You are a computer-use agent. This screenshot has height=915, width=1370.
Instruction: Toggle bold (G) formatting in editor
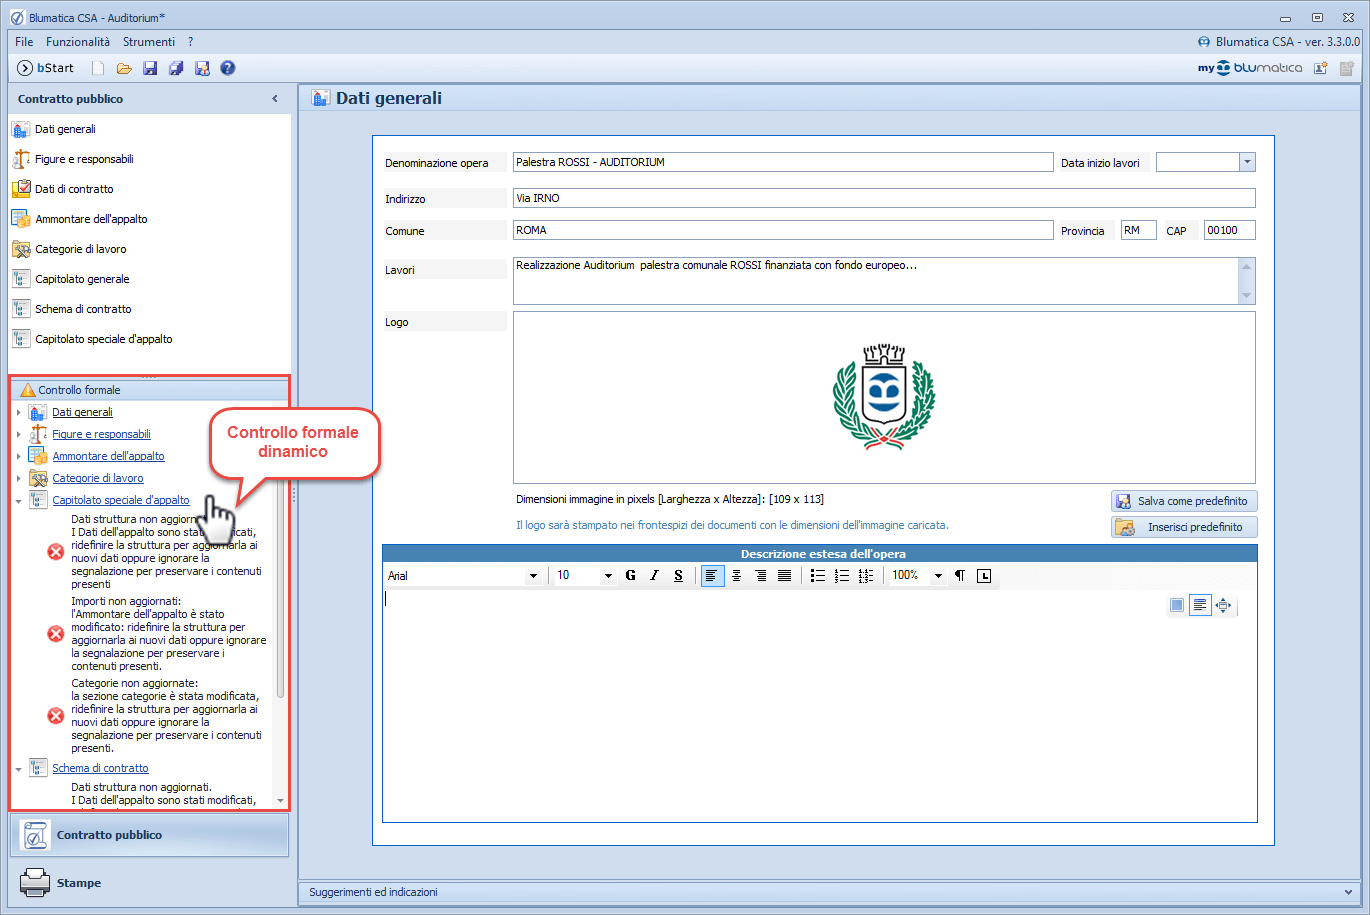(x=630, y=575)
